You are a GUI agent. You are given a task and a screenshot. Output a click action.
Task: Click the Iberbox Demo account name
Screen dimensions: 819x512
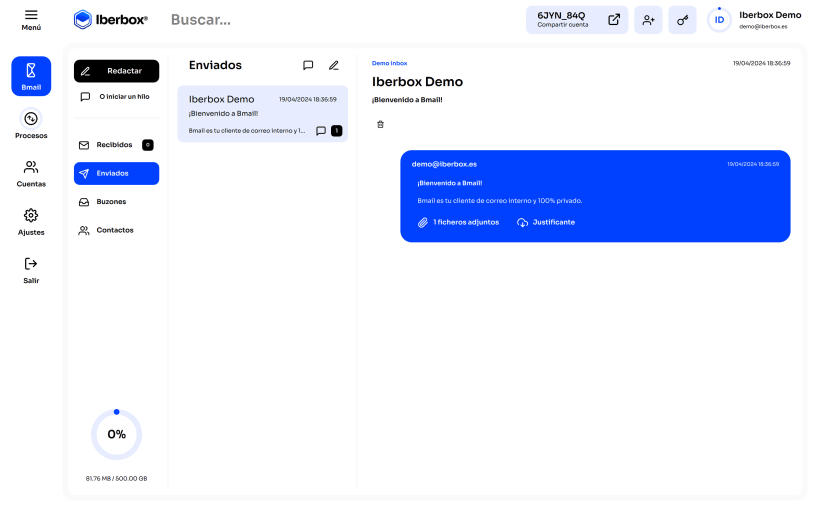point(770,15)
